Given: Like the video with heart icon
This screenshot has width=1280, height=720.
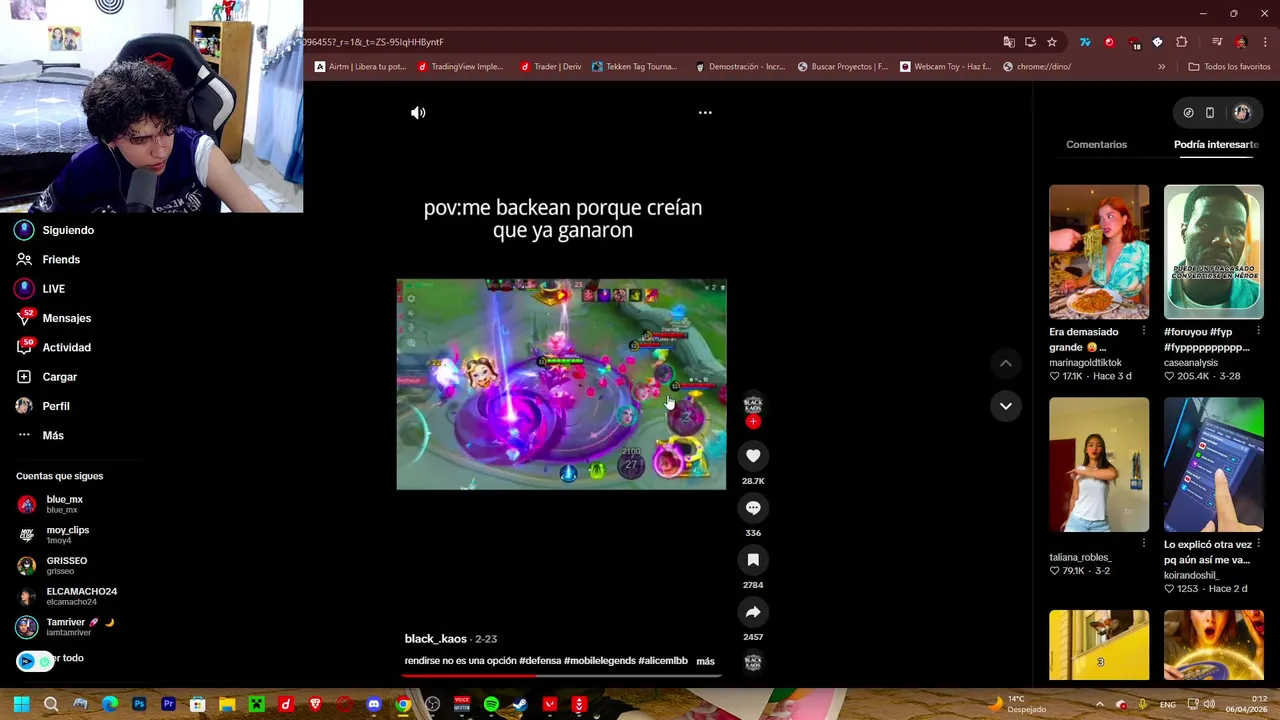Looking at the screenshot, I should pyautogui.click(x=753, y=456).
